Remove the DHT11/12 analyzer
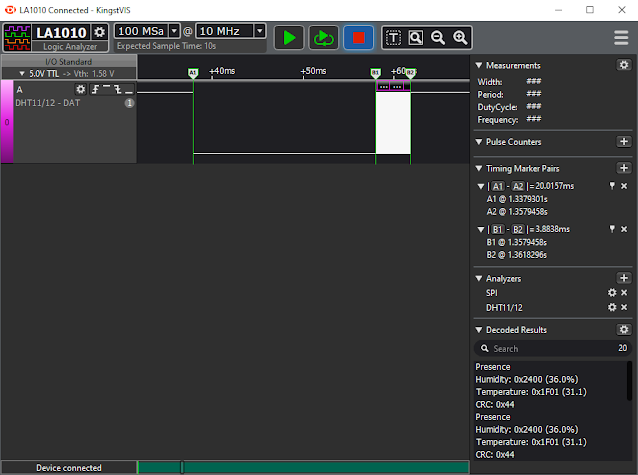Image resolution: width=638 pixels, height=475 pixels. click(624, 307)
